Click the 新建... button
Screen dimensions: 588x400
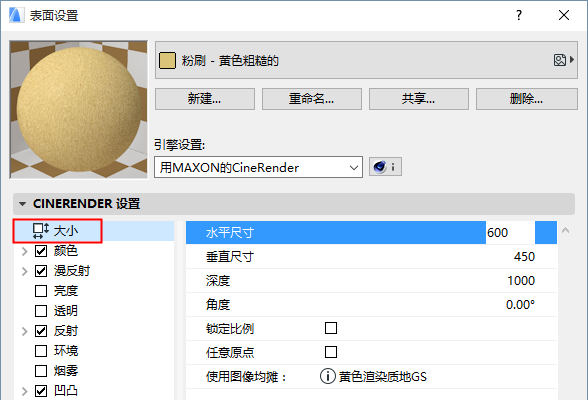tap(205, 99)
